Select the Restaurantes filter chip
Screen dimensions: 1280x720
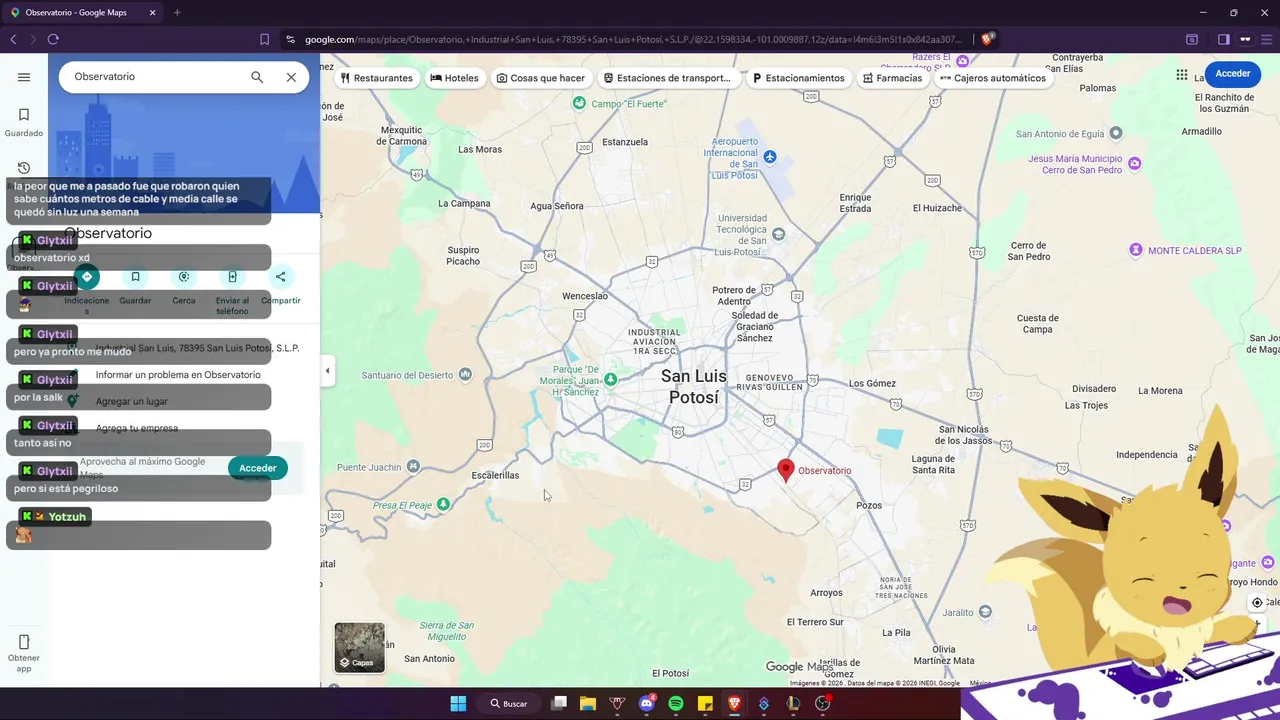pos(376,78)
